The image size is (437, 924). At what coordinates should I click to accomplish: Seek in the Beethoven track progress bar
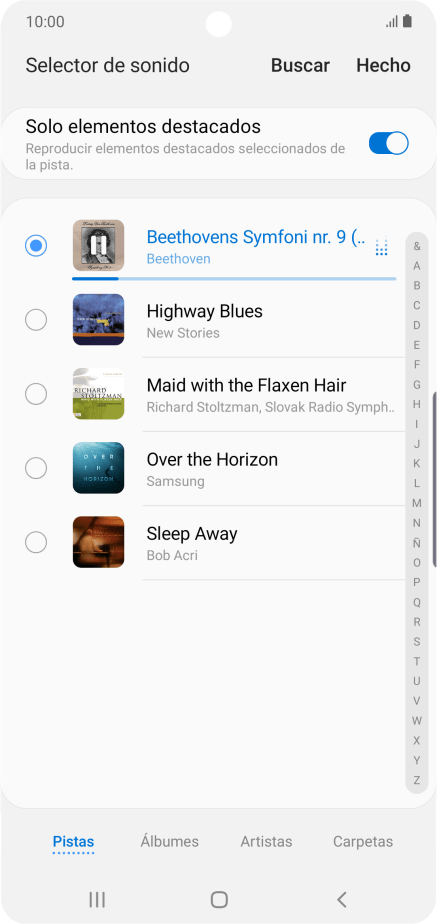[x=234, y=278]
